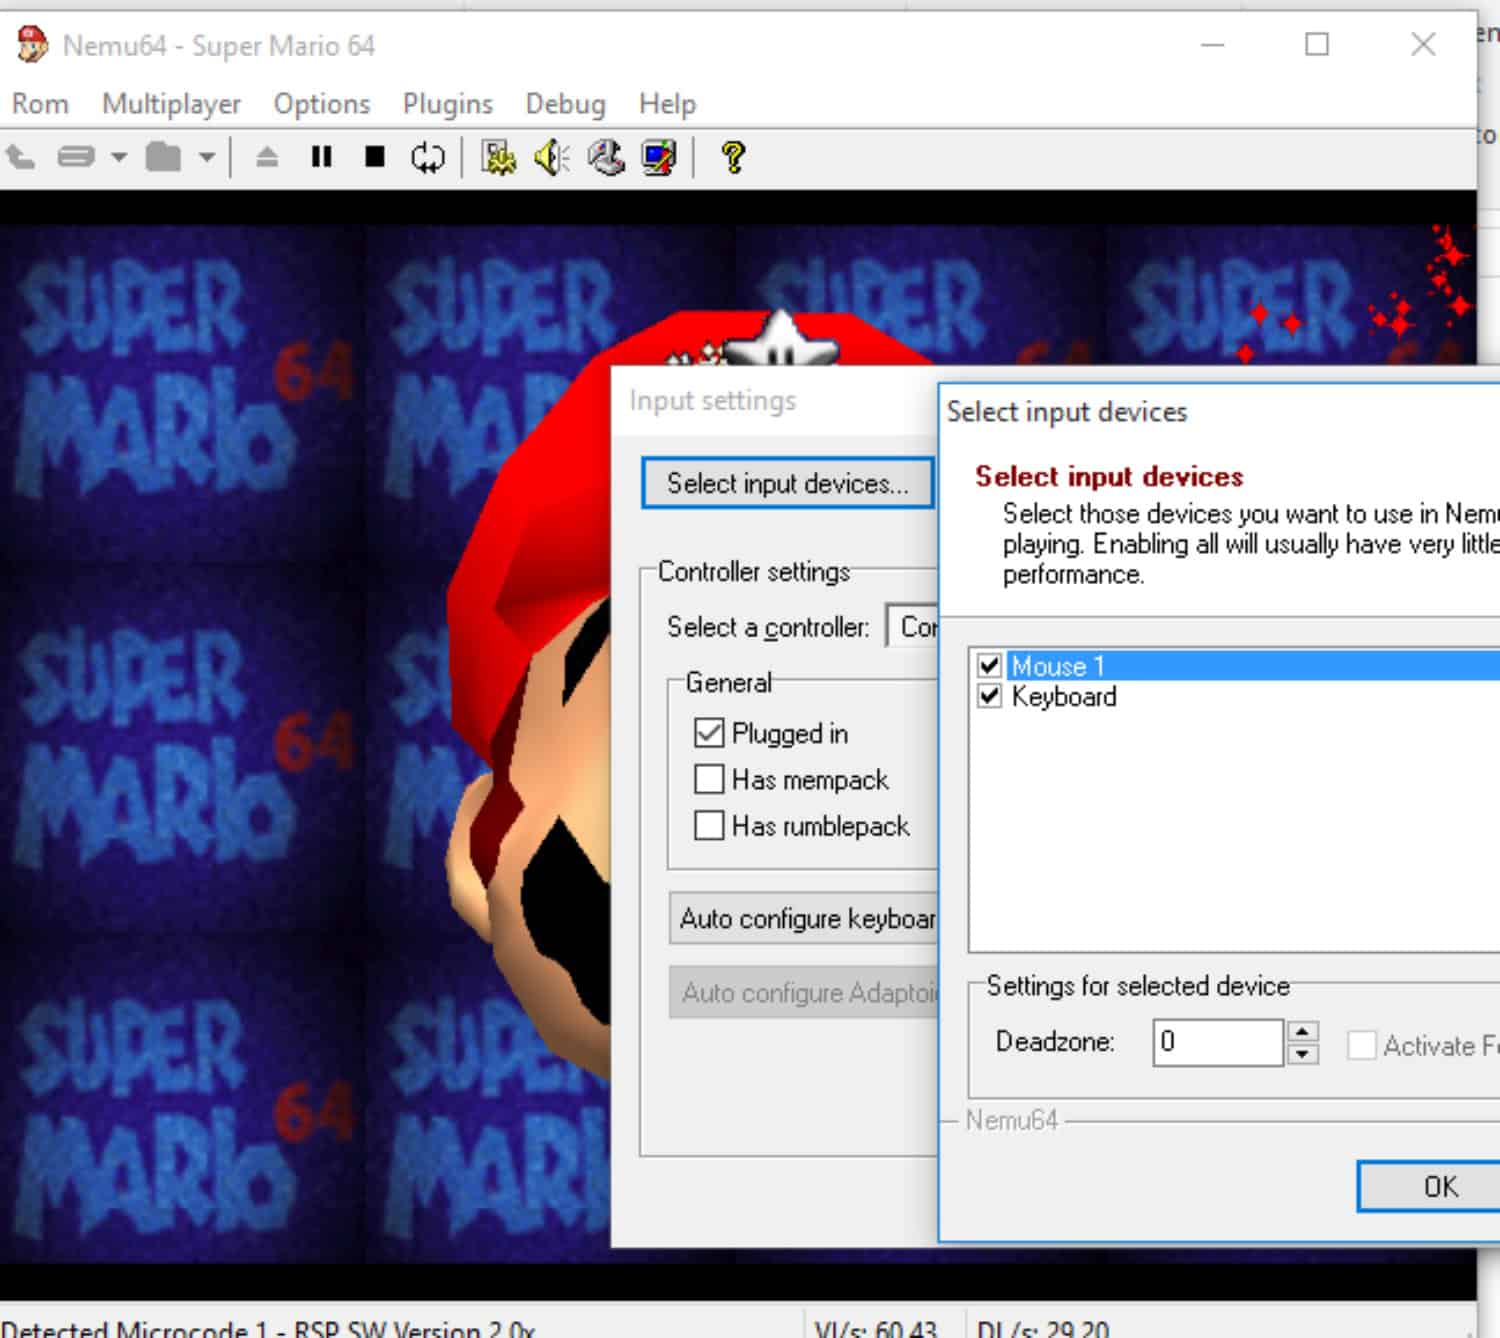Viewport: 1500px width, 1338px height.
Task: Toggle the Plugged in checkbox
Action: [x=709, y=733]
